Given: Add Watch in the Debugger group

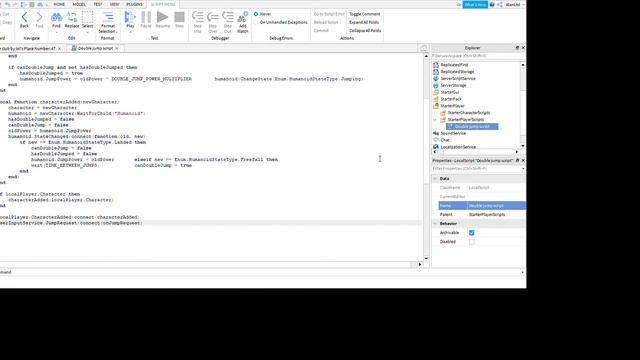Looking at the screenshot, I should [242, 22].
